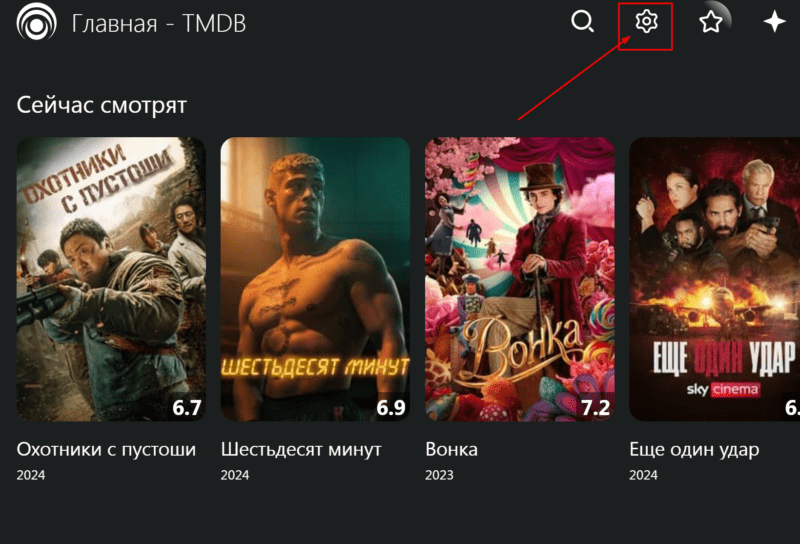Open the Вонка movie poster
The width and height of the screenshot is (800, 544).
click(520, 279)
